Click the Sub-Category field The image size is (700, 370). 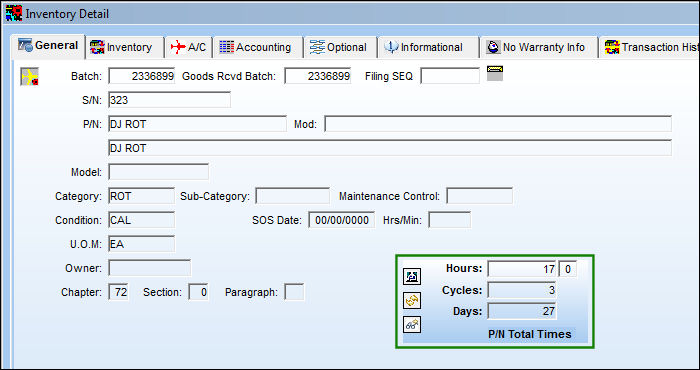(x=292, y=196)
